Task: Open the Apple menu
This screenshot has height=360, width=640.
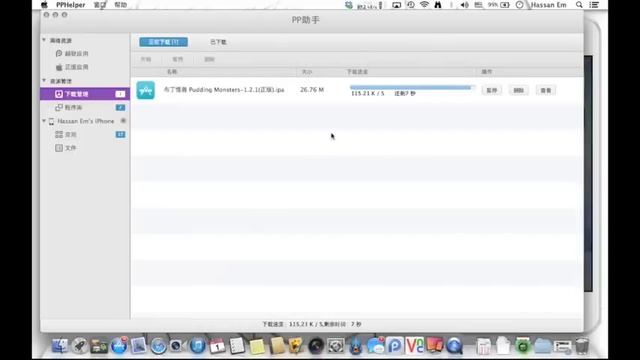Action: pyautogui.click(x=44, y=5)
